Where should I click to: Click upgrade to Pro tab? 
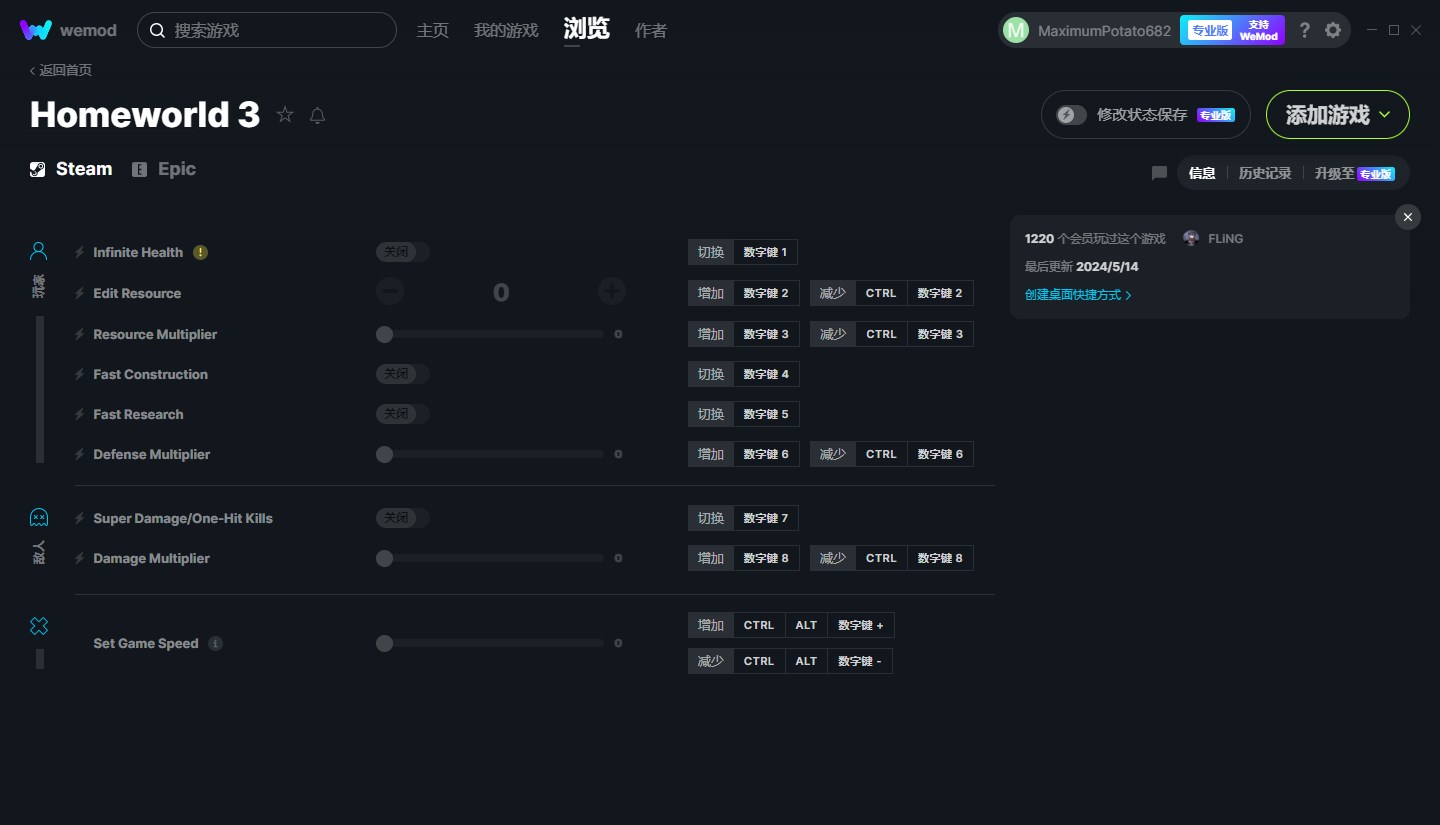pyautogui.click(x=1355, y=173)
